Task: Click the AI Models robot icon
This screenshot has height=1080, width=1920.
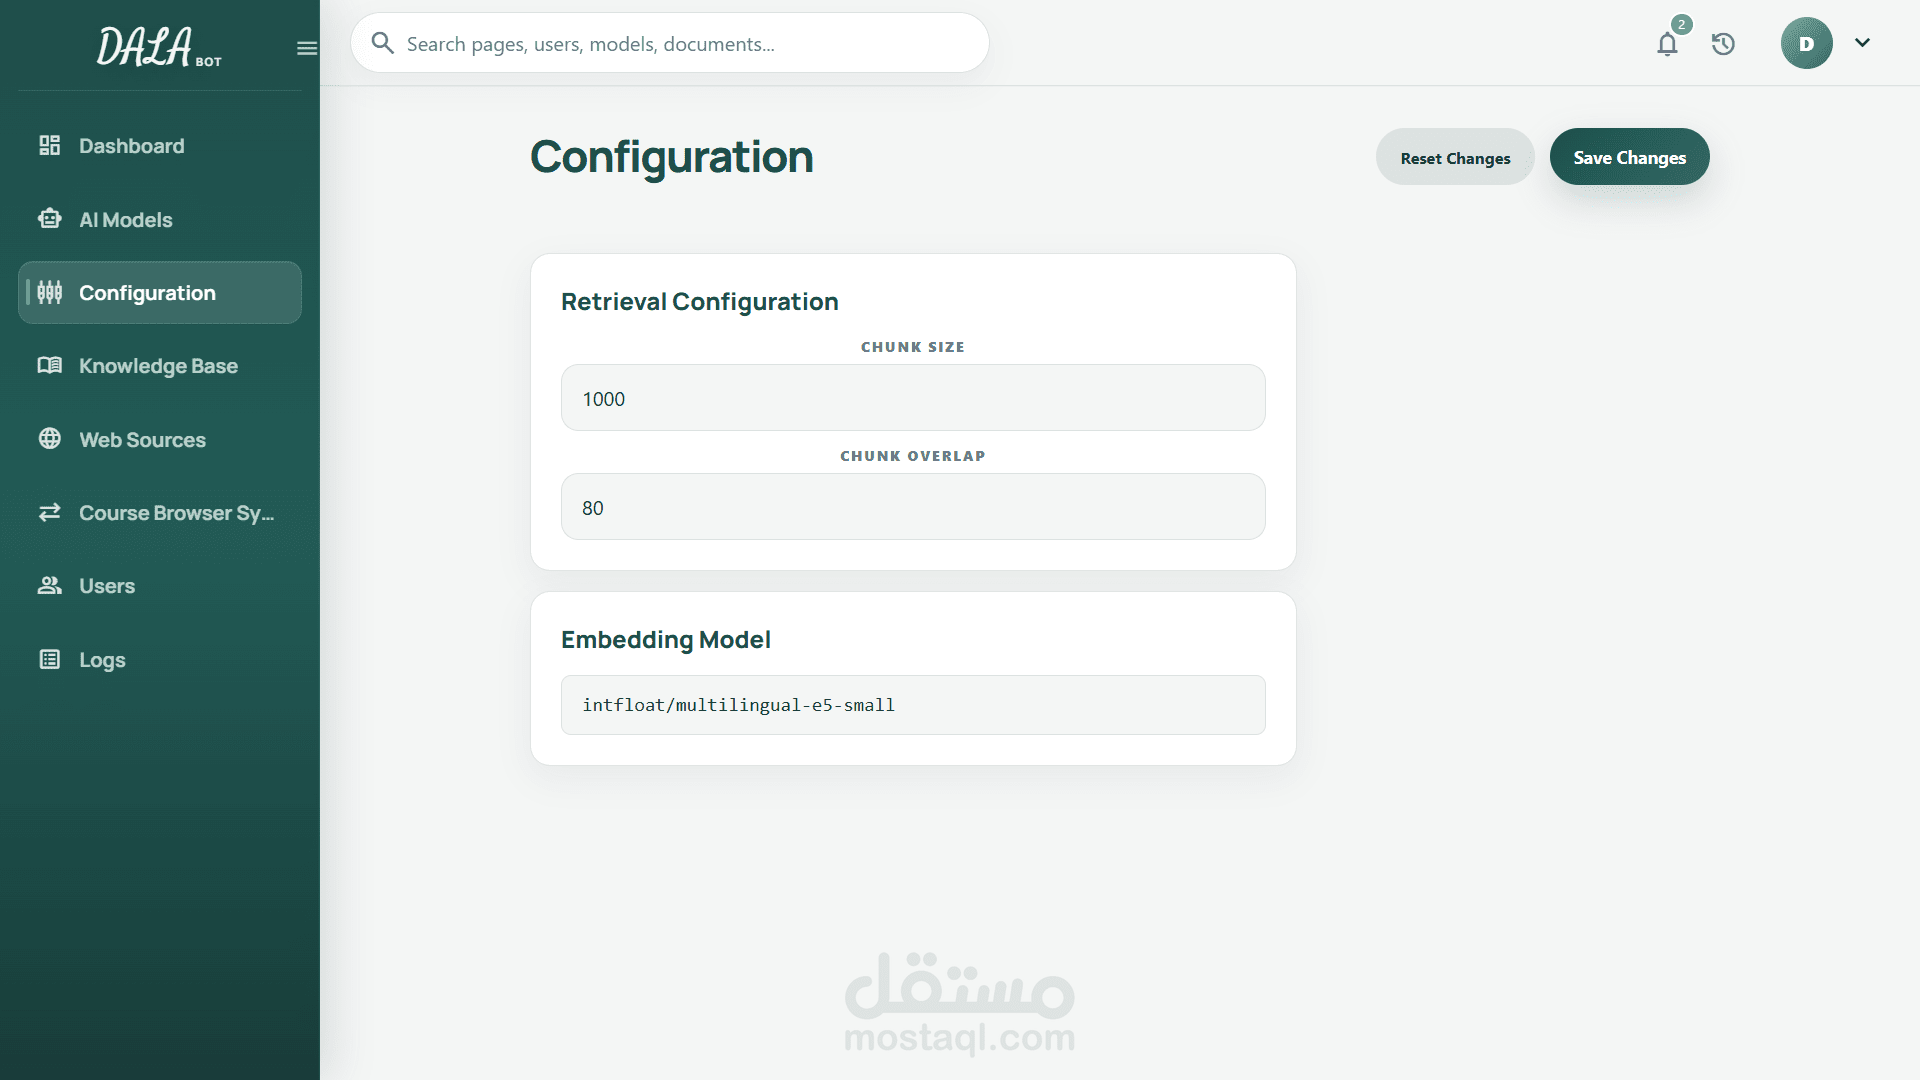Action: point(50,219)
